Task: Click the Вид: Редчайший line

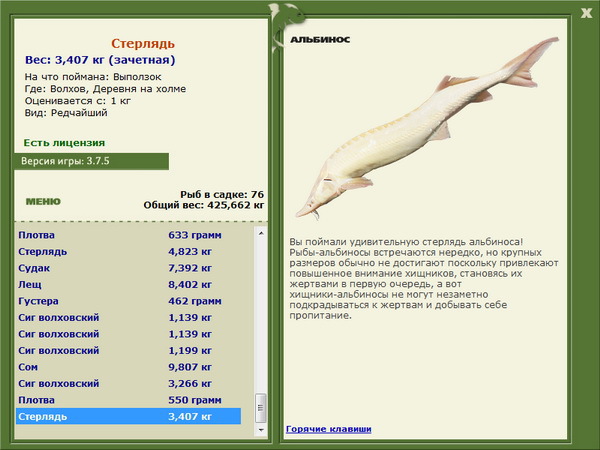Action: (x=66, y=113)
